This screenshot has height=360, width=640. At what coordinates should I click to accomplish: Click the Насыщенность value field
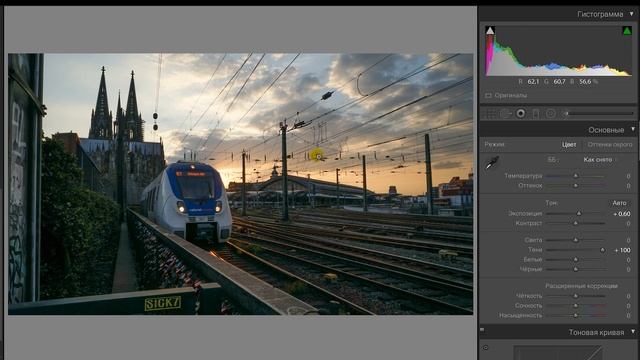(x=628, y=316)
